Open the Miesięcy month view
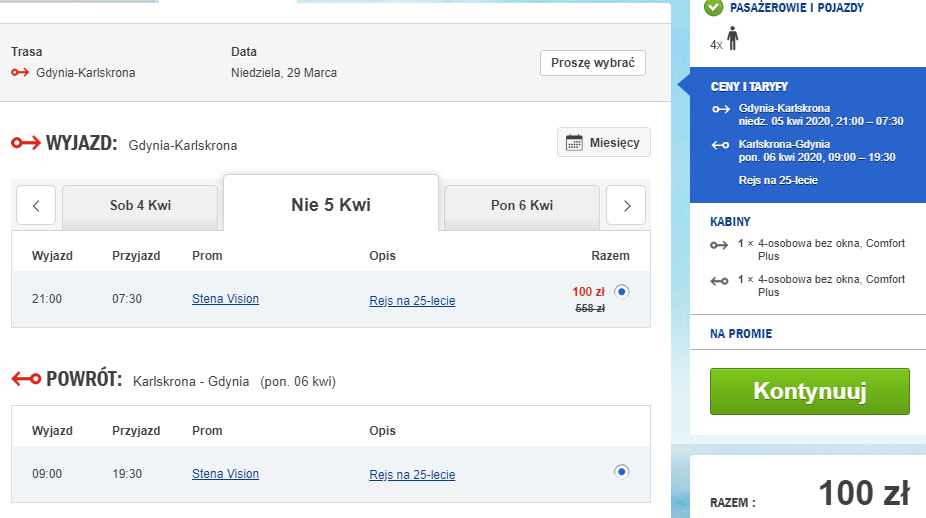The image size is (926, 518). pos(603,143)
